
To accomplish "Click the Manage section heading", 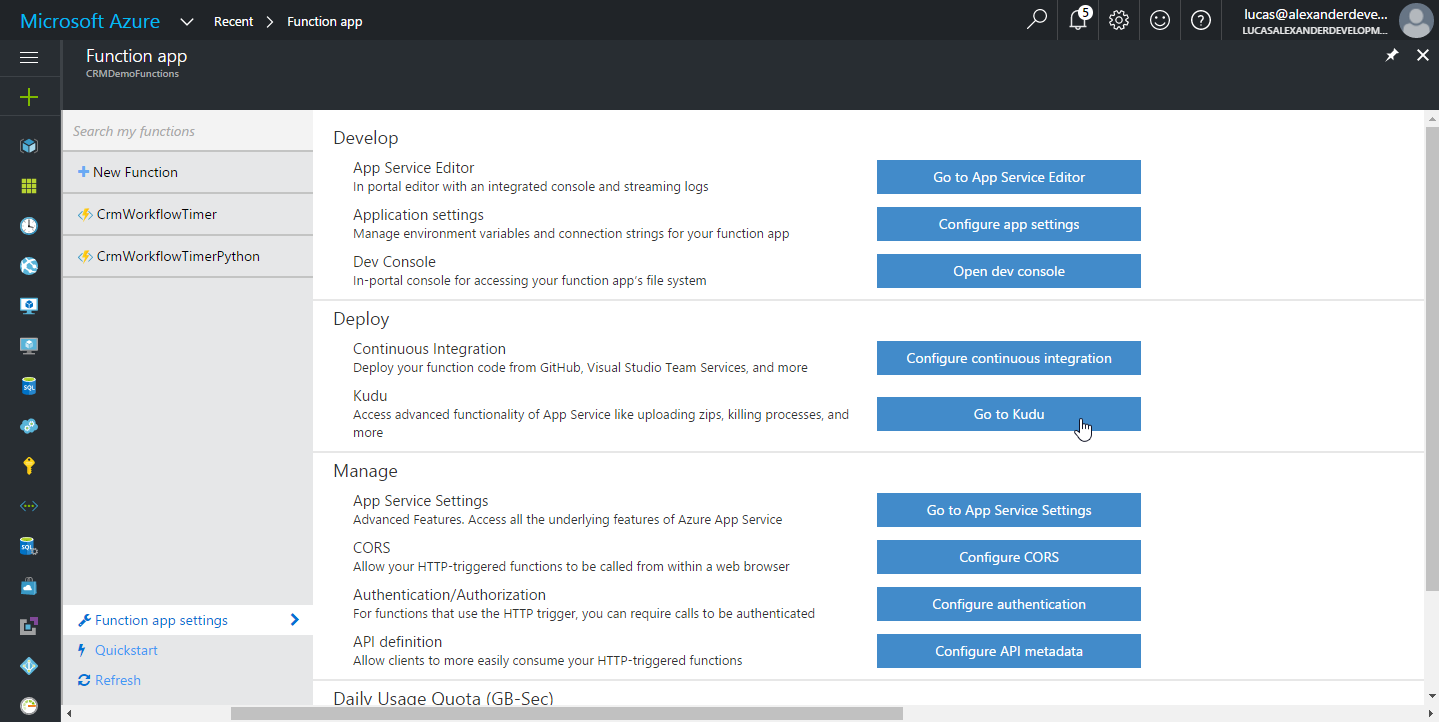I will pos(365,471).
